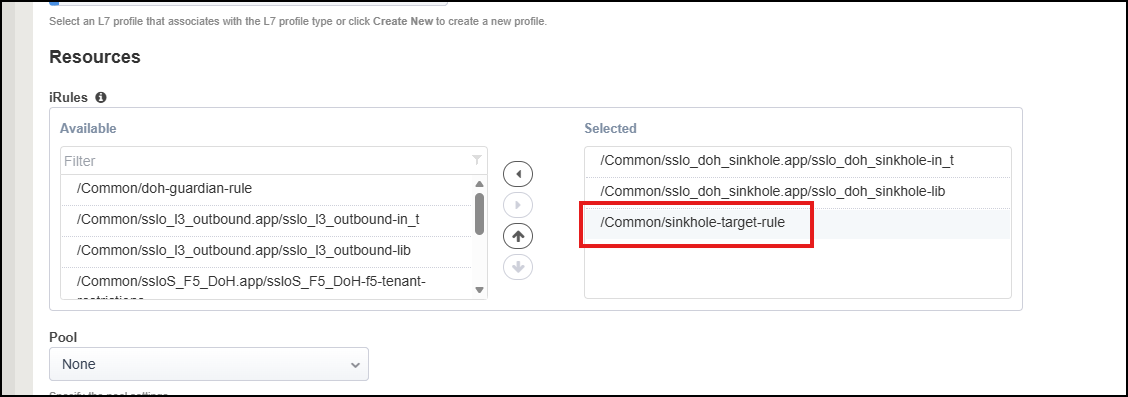Select sslo_l3_outbound-lib in Available list

coord(267,251)
